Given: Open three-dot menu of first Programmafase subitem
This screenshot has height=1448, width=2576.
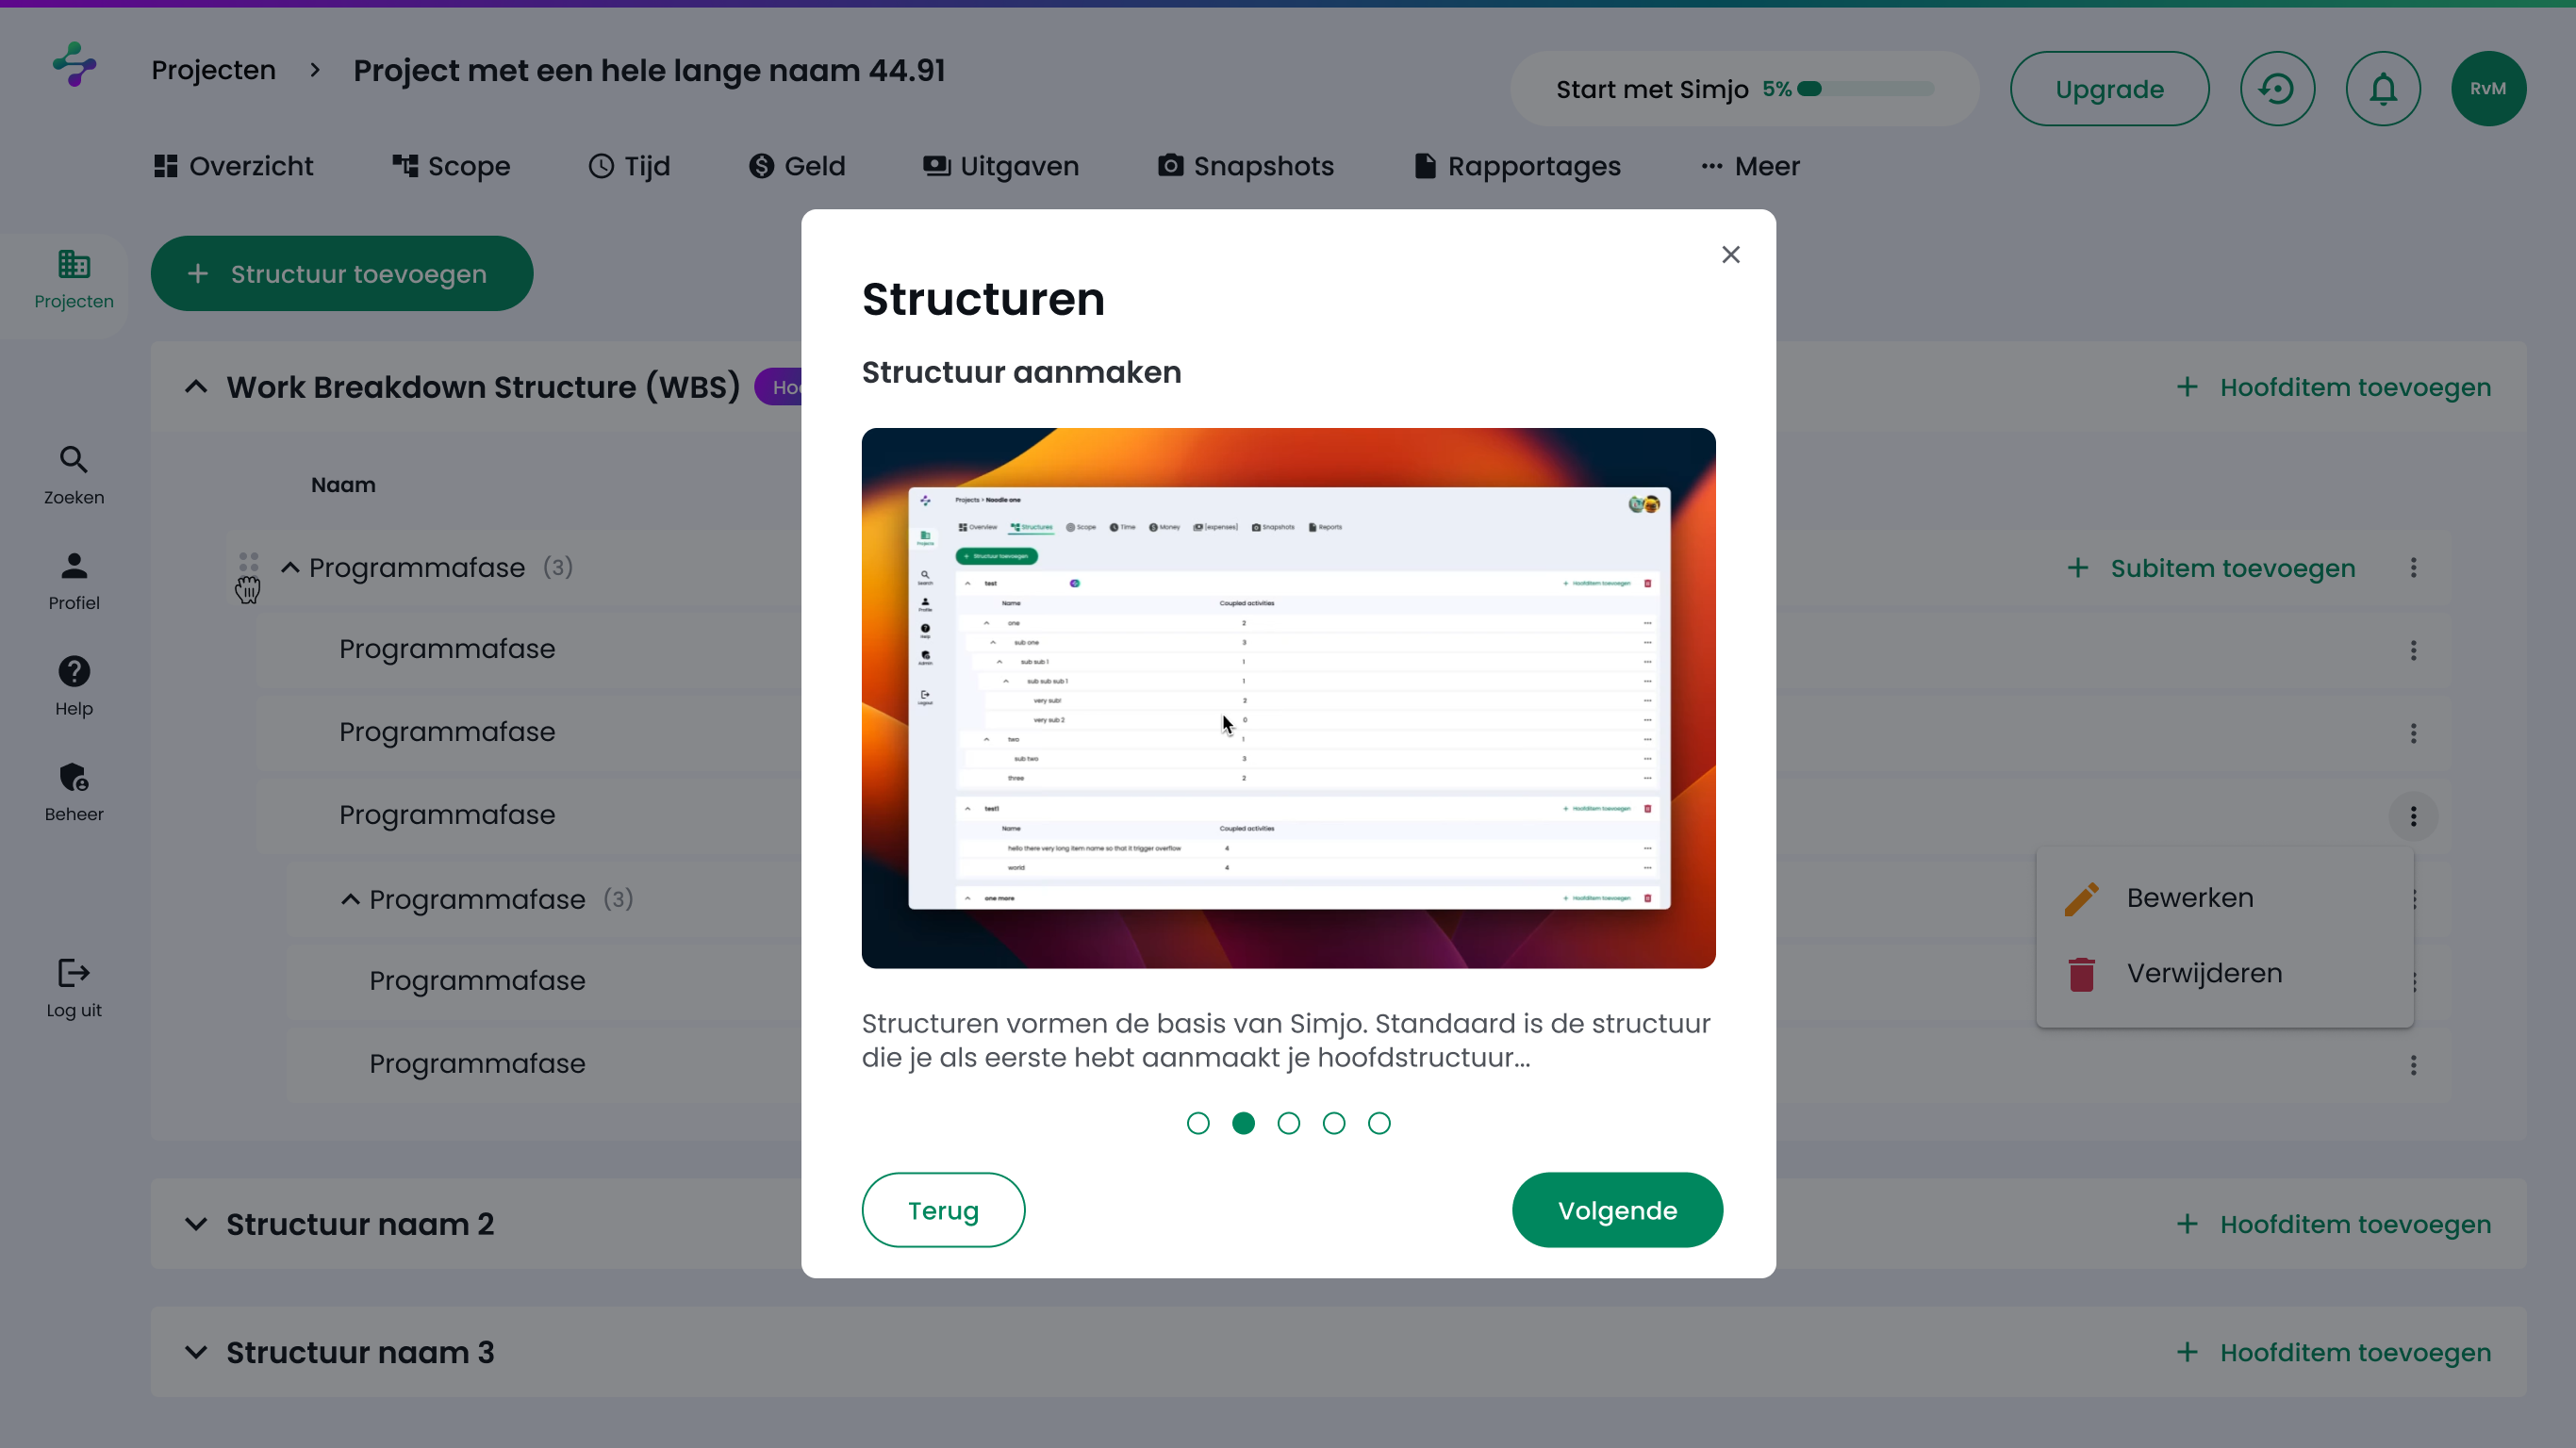Looking at the screenshot, I should tap(2413, 651).
